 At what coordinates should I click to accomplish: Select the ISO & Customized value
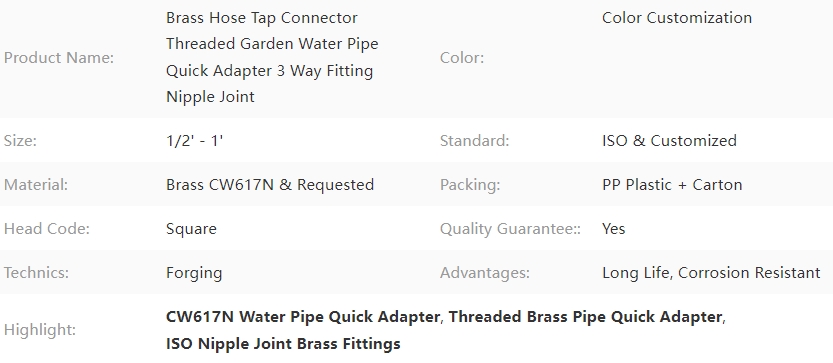[669, 141]
